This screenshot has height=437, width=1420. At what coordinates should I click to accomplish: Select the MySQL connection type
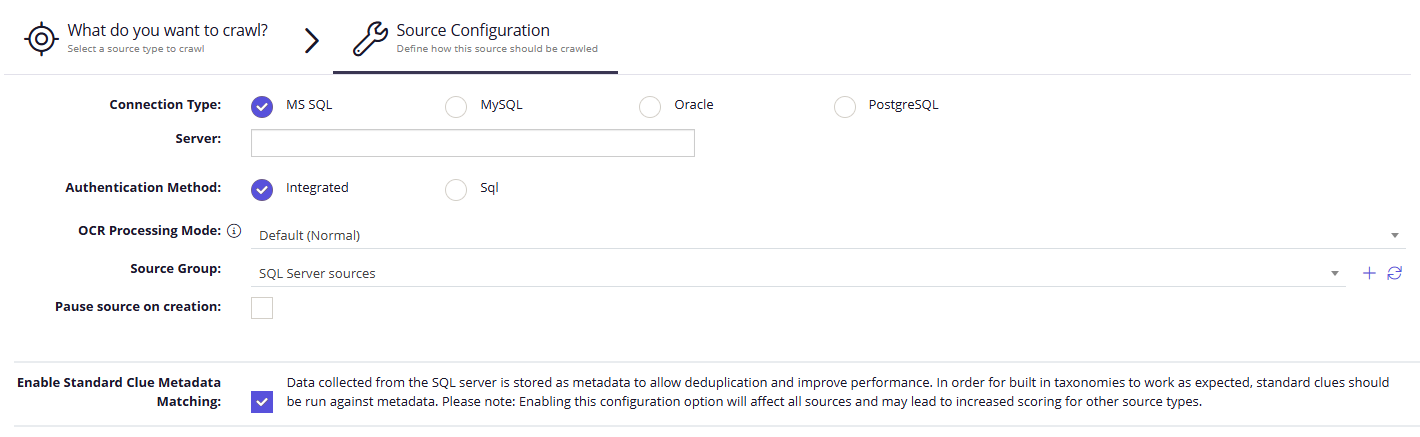pyautogui.click(x=456, y=106)
